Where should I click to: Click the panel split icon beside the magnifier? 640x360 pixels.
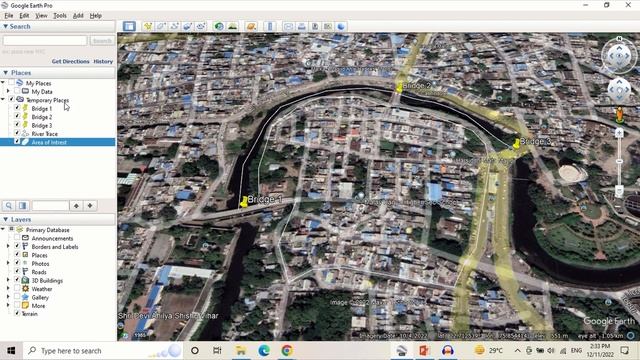tap(22, 206)
